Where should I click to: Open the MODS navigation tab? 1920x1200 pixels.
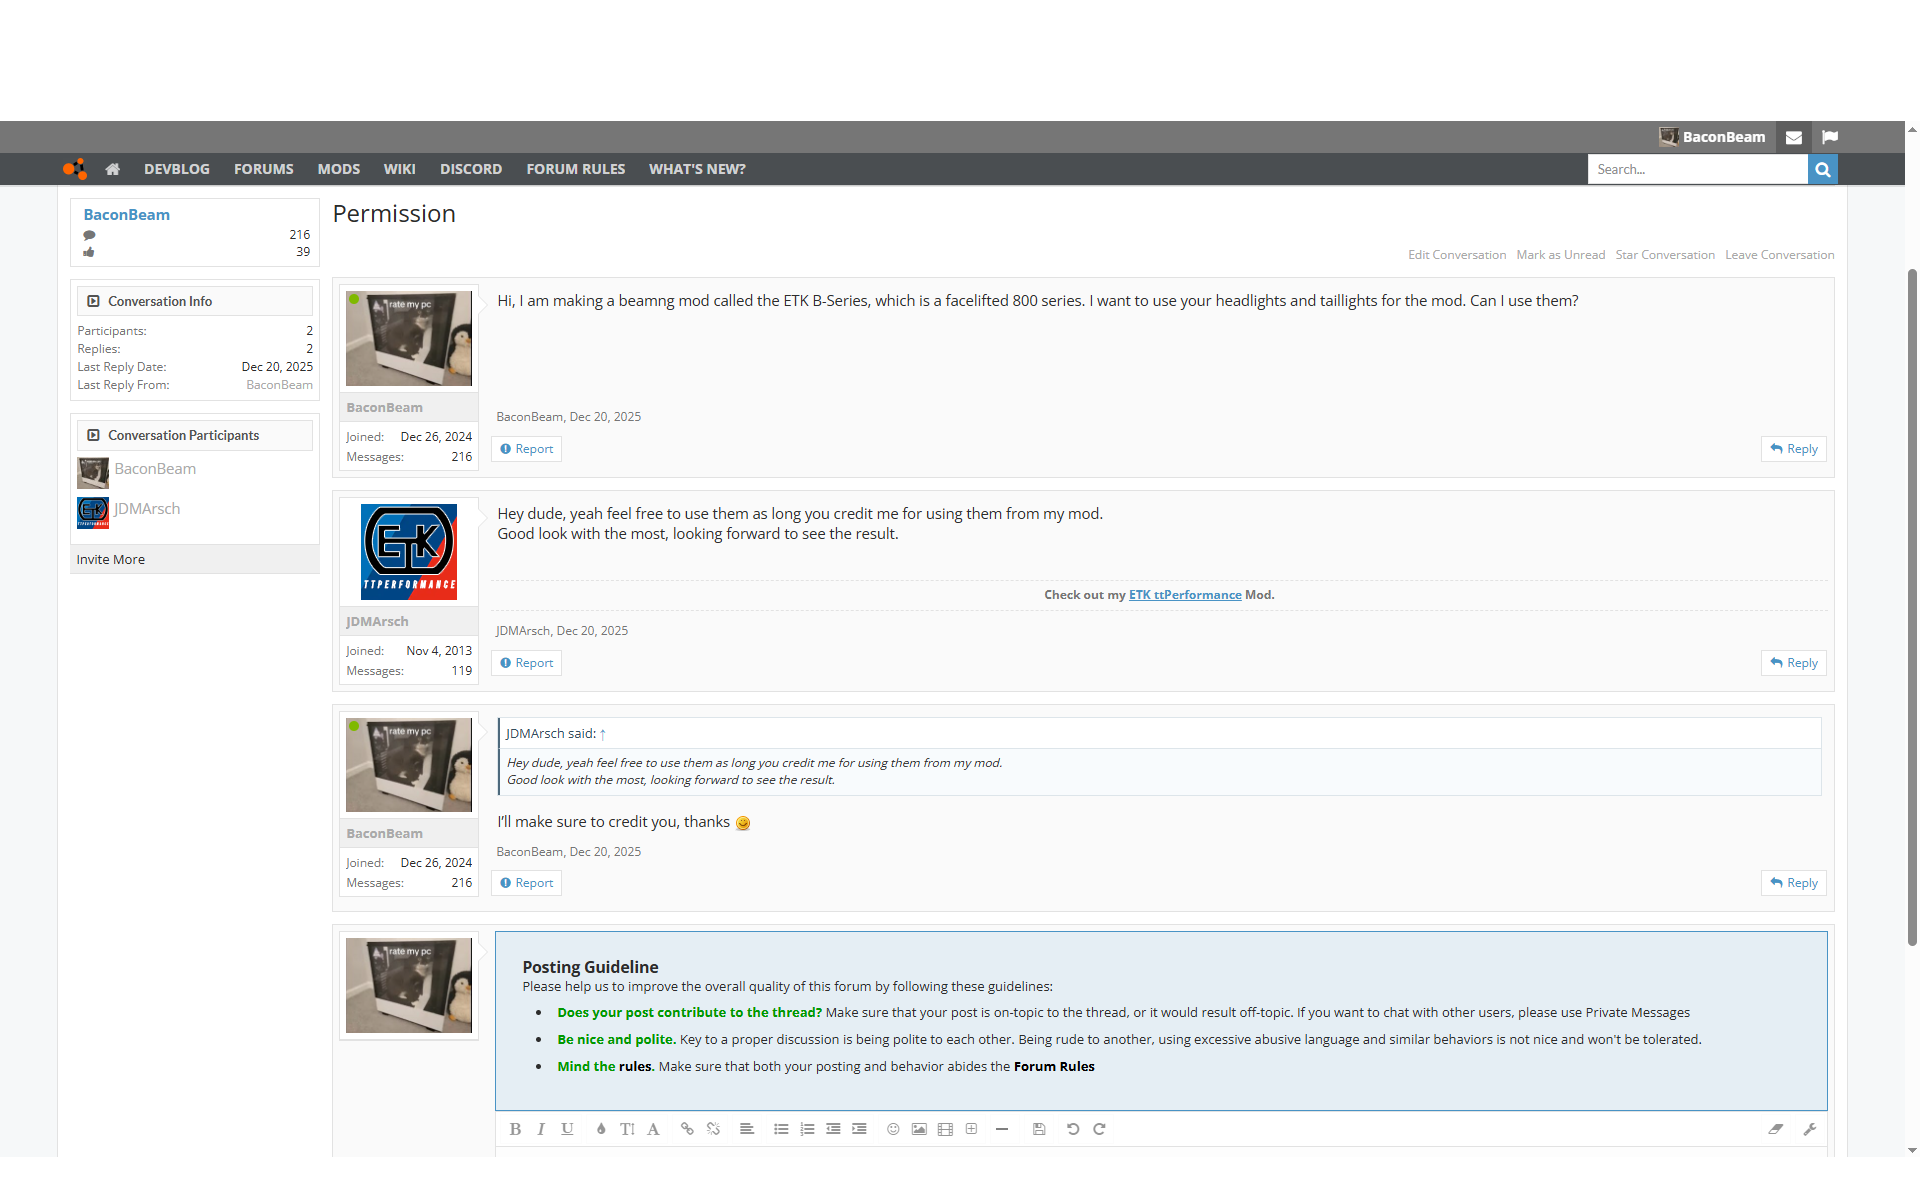coord(338,169)
